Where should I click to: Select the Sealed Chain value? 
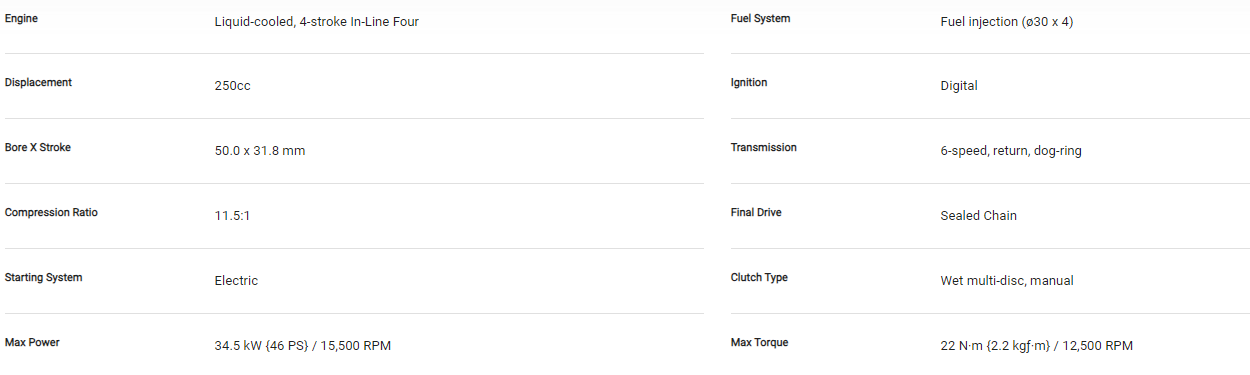pos(979,216)
